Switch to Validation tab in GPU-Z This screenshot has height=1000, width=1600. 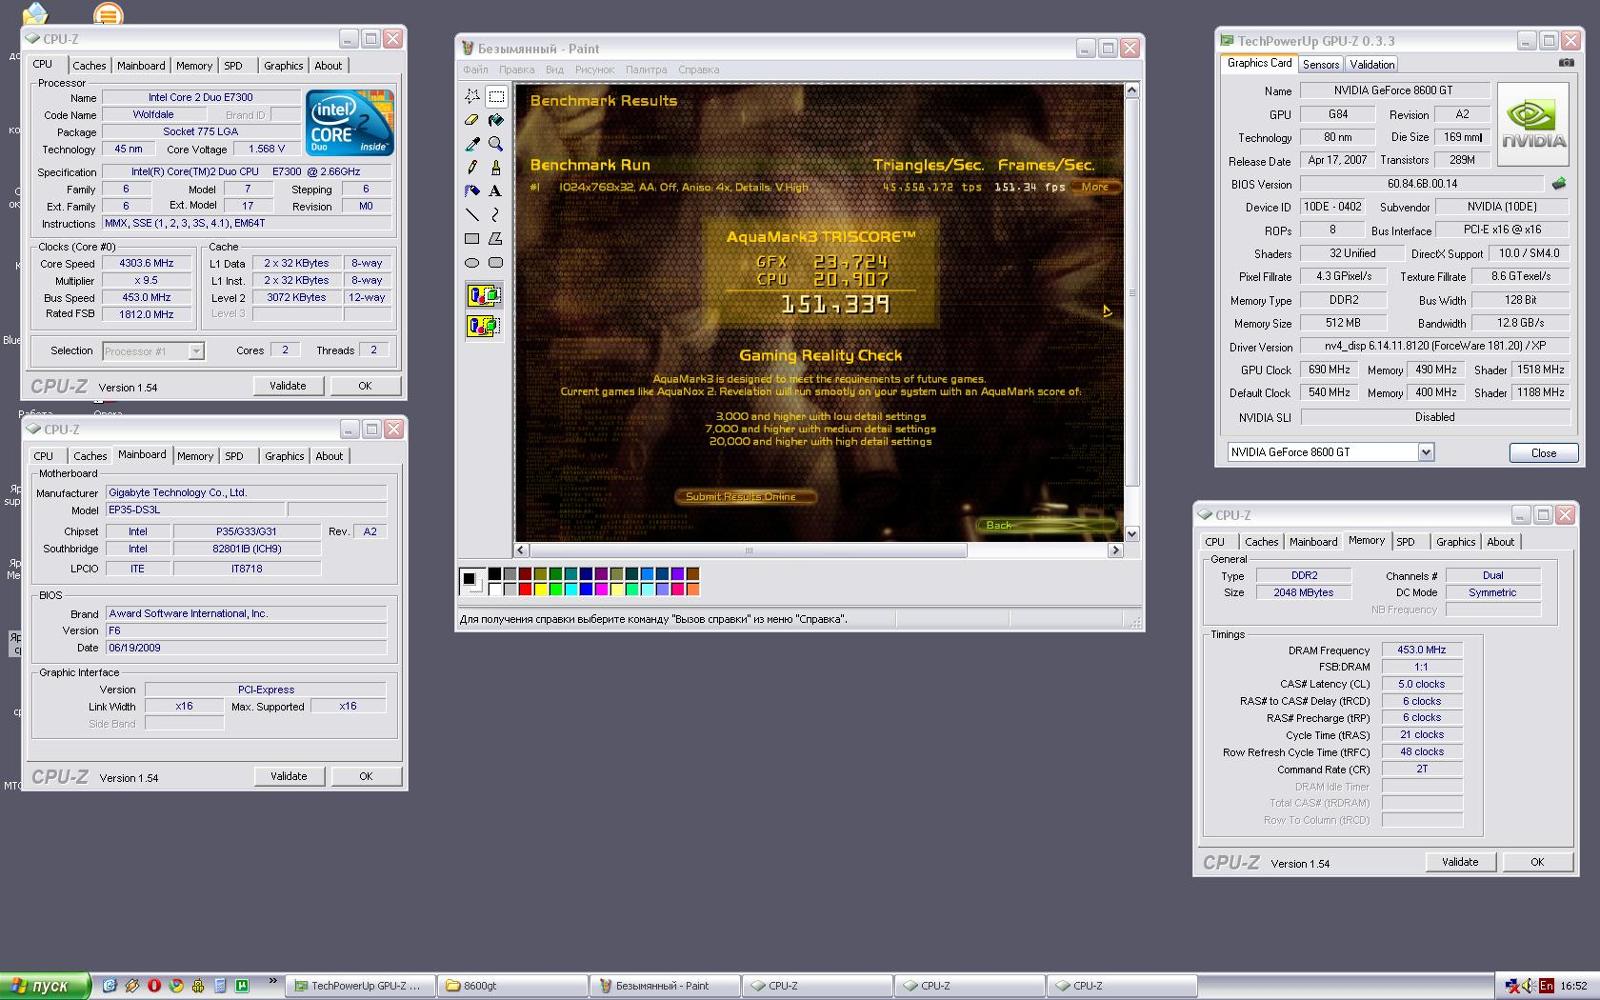pos(1372,64)
